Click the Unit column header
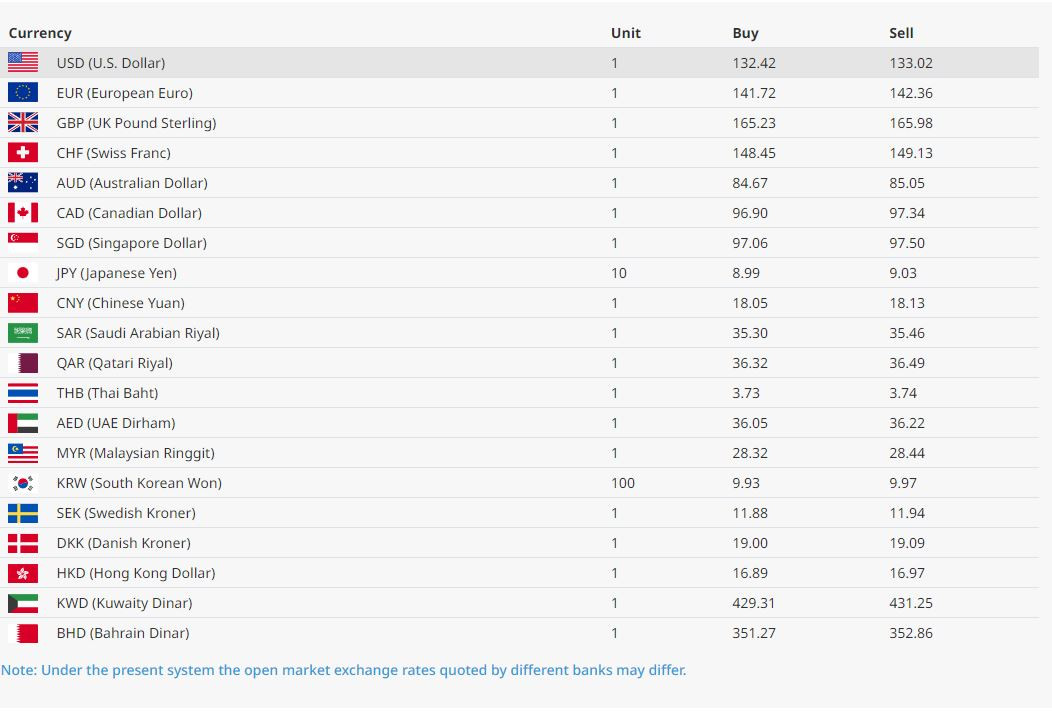Image resolution: width=1052 pixels, height=715 pixels. pyautogui.click(x=625, y=33)
